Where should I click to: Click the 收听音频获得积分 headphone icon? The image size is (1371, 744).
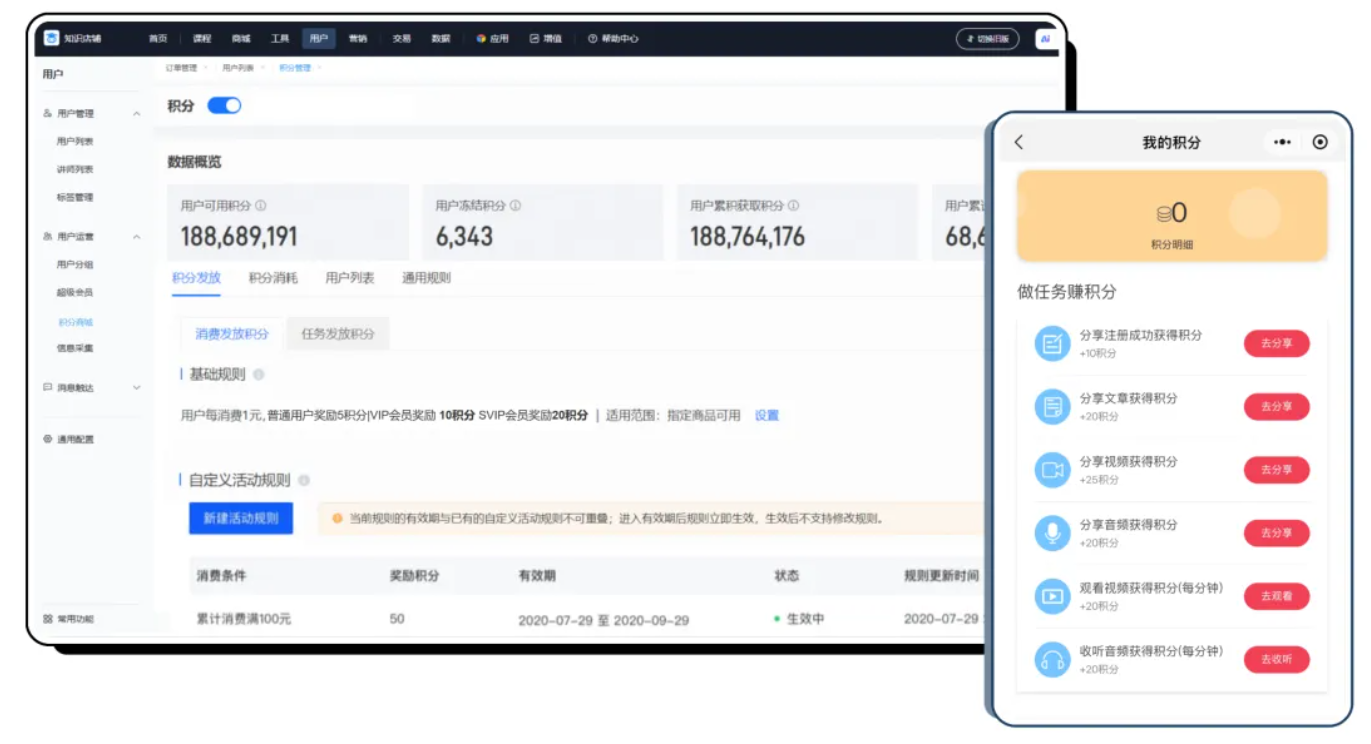click(x=1052, y=660)
